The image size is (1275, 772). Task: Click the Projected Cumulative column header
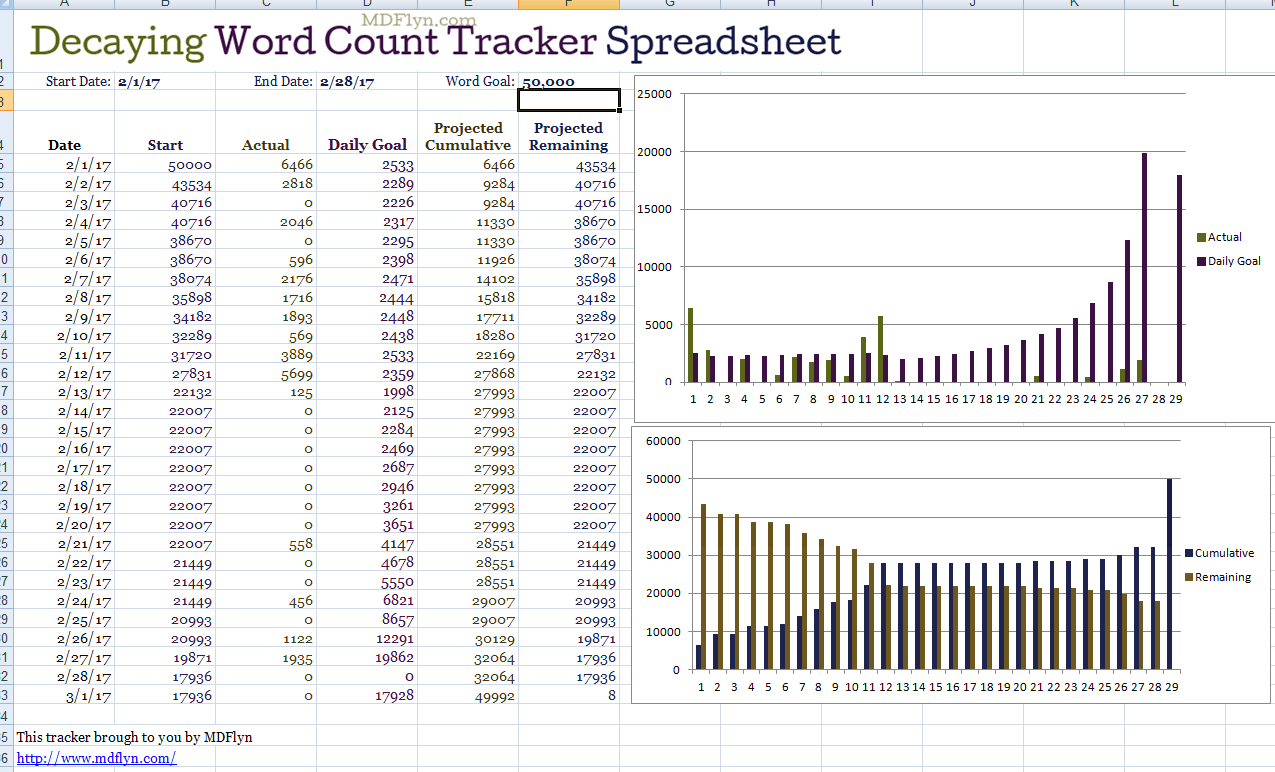468,136
